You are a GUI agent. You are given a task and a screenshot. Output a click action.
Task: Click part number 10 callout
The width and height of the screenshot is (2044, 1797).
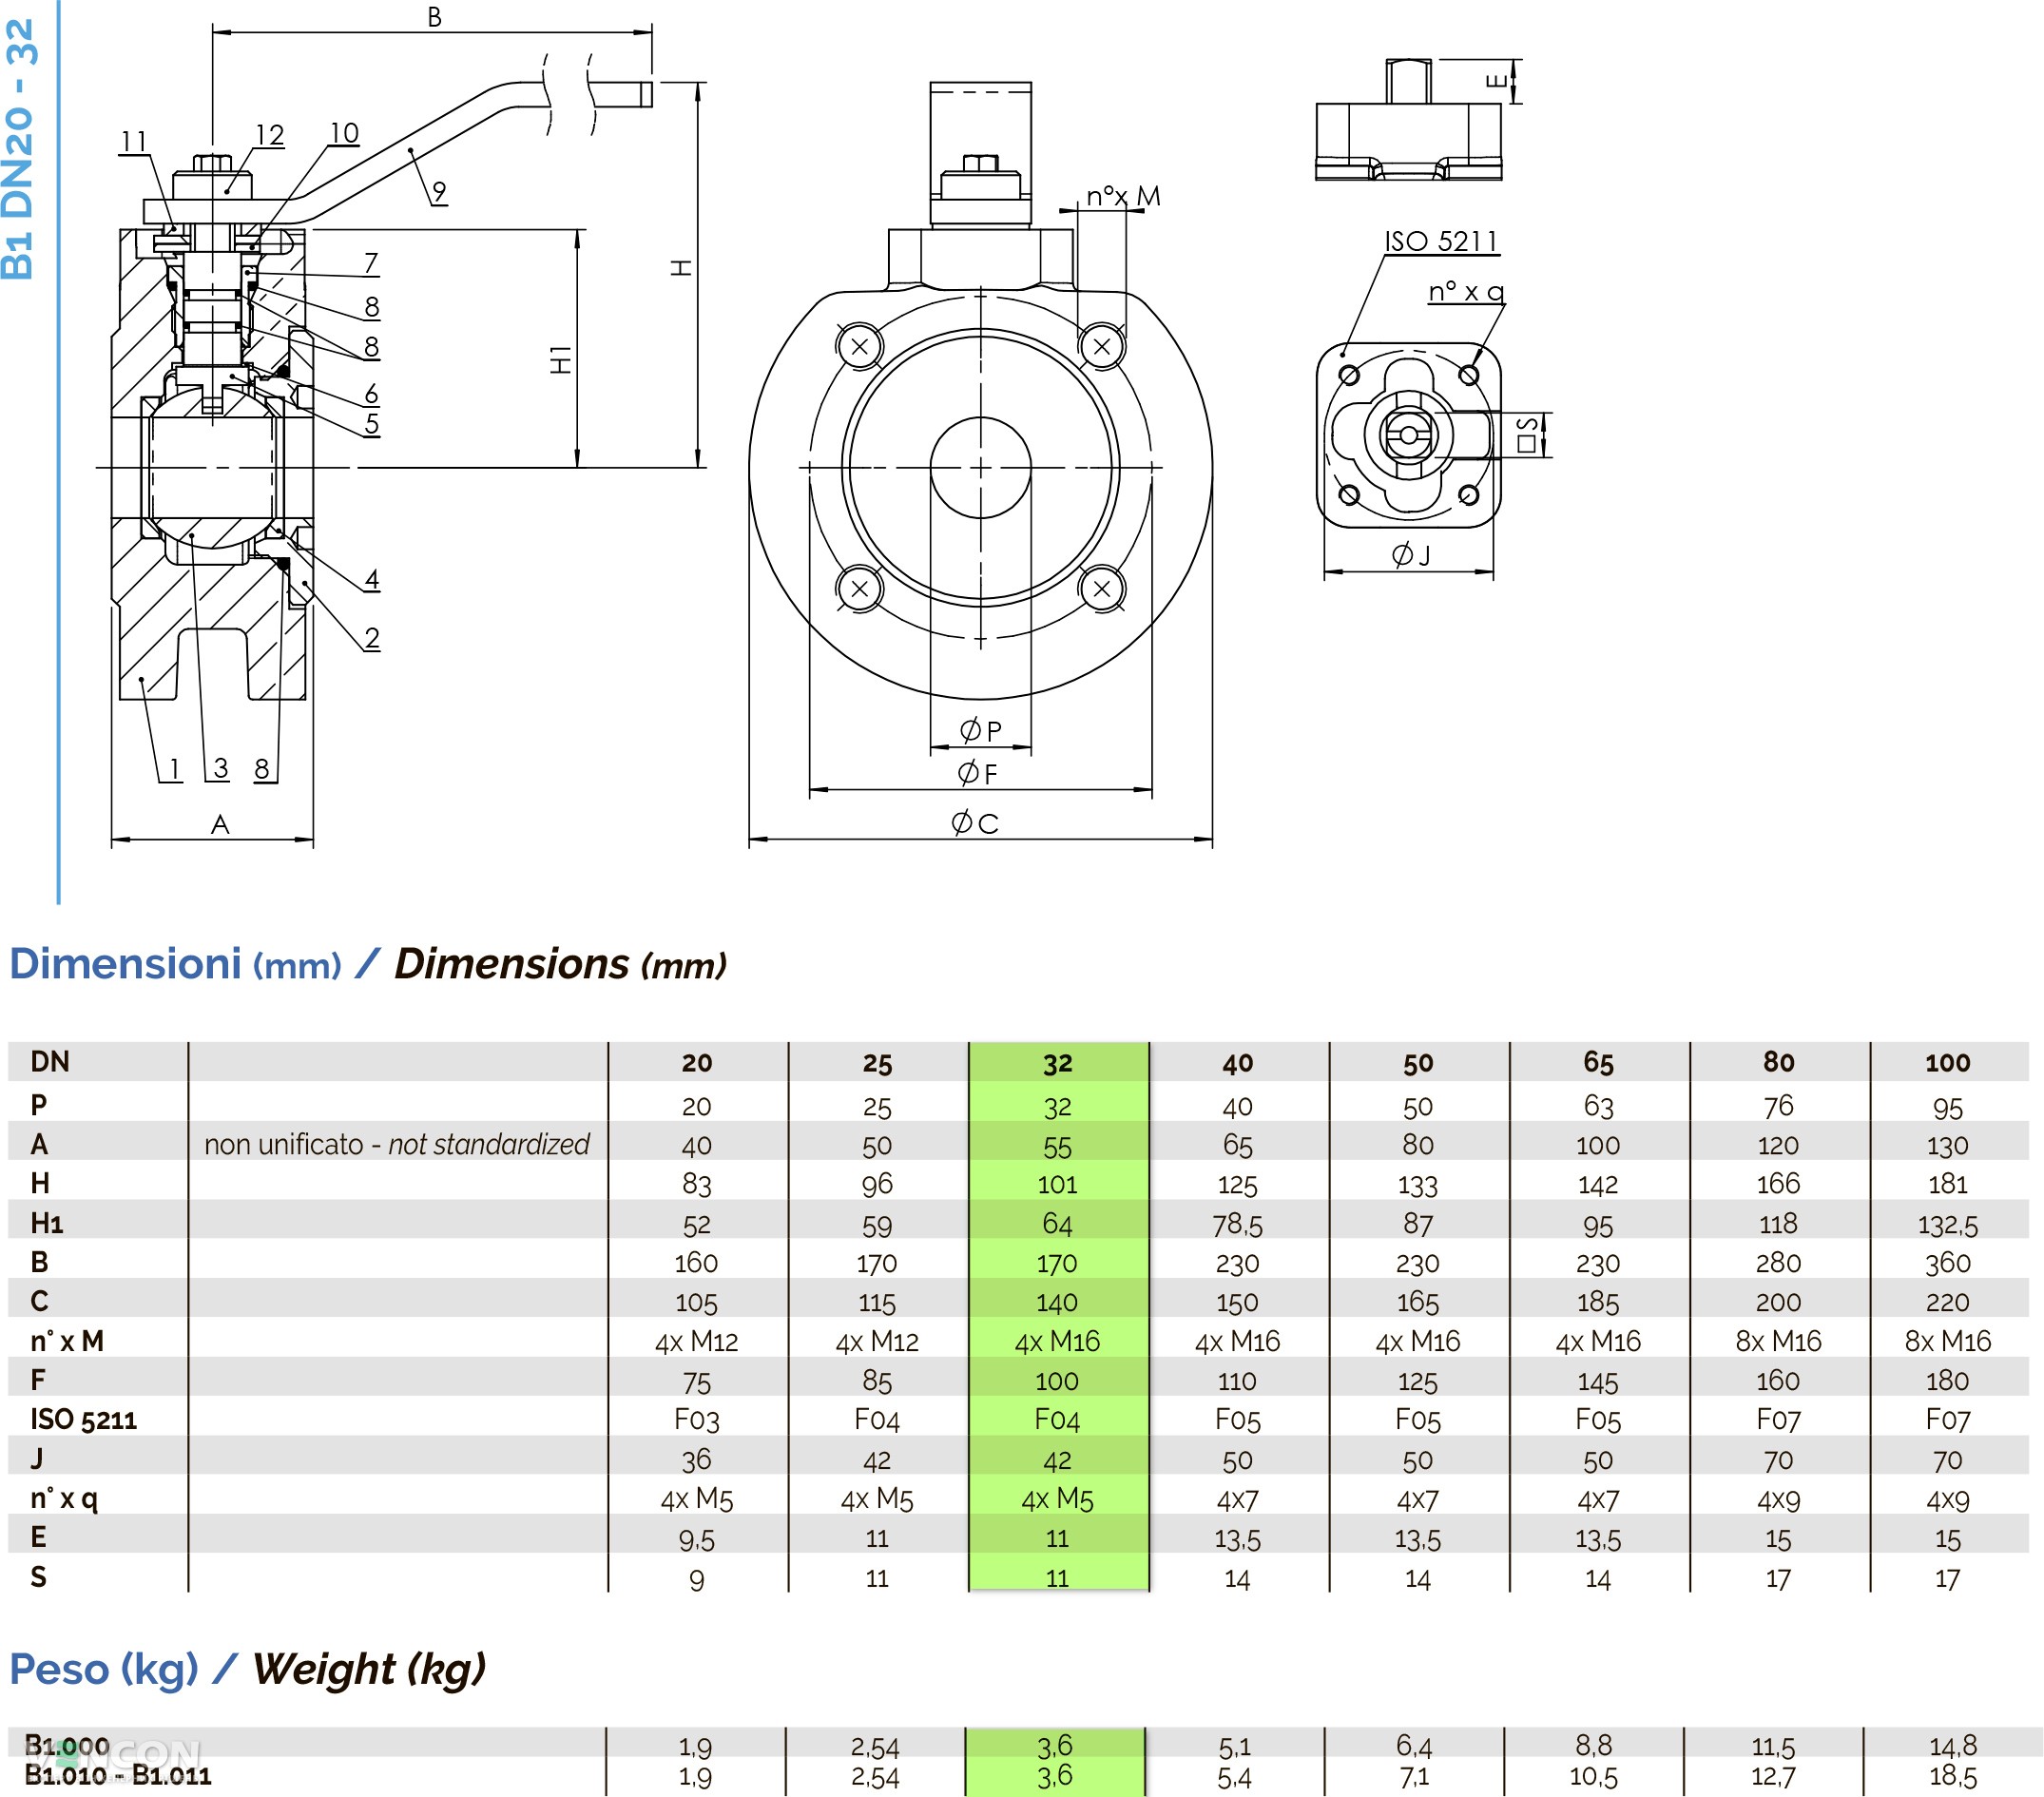[344, 133]
